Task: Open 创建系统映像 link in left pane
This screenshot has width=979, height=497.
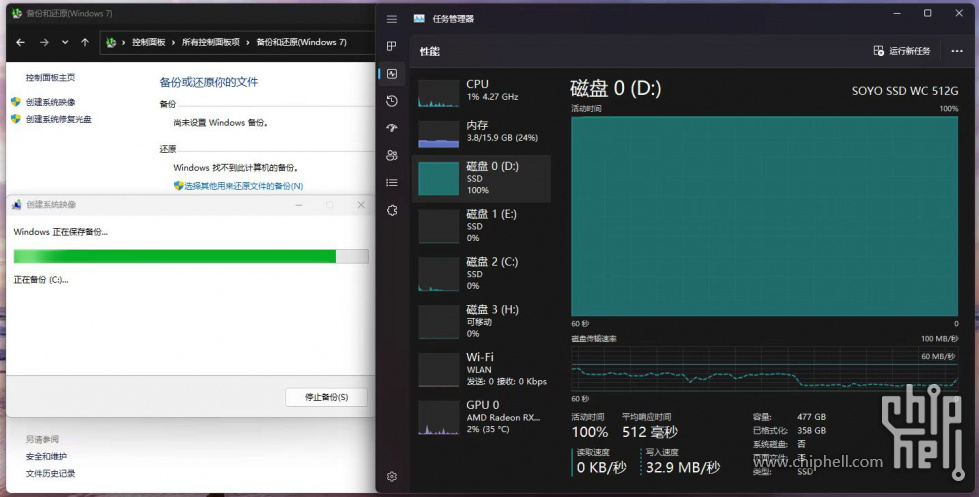Action: pyautogui.click(x=51, y=102)
